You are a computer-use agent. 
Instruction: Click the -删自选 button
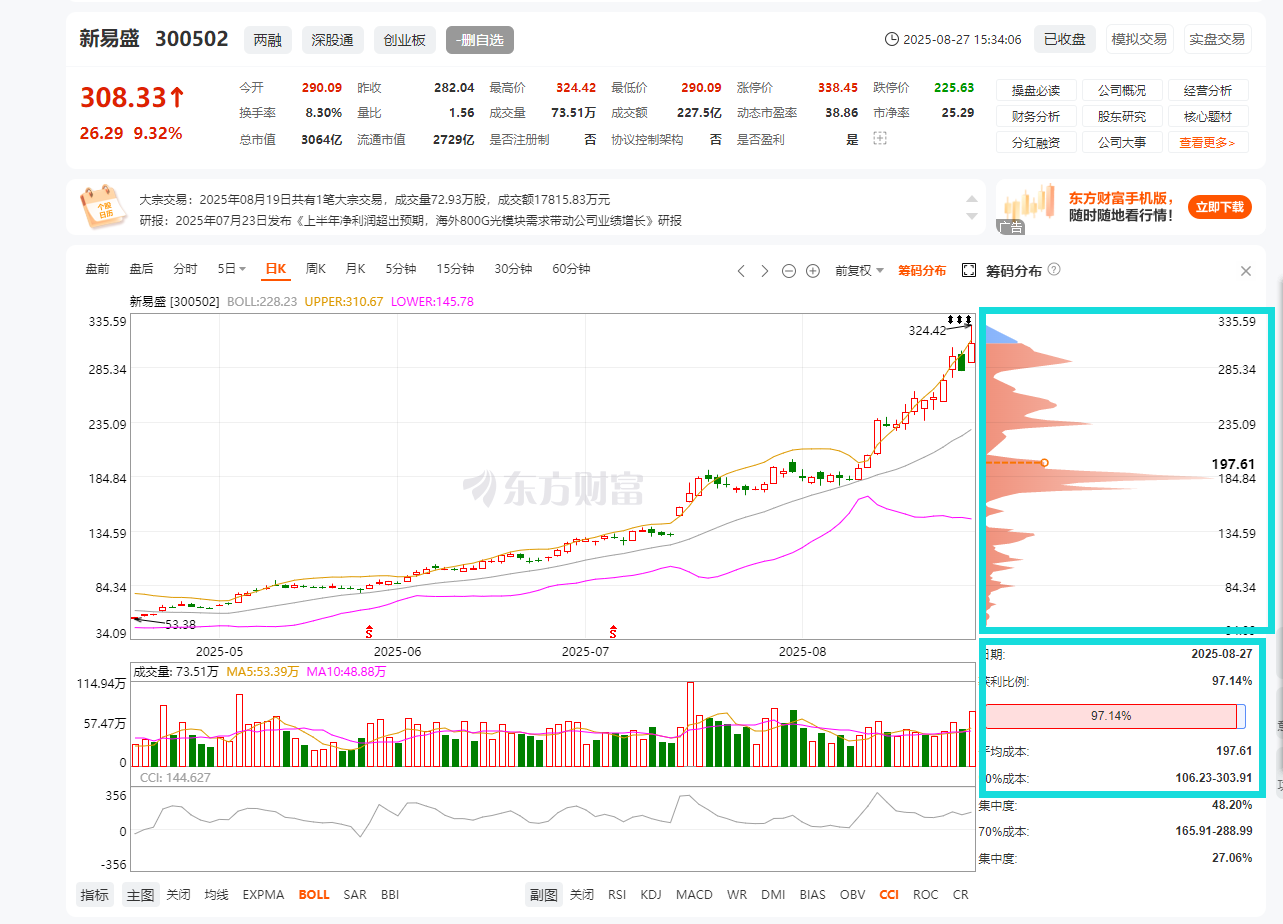coord(480,40)
